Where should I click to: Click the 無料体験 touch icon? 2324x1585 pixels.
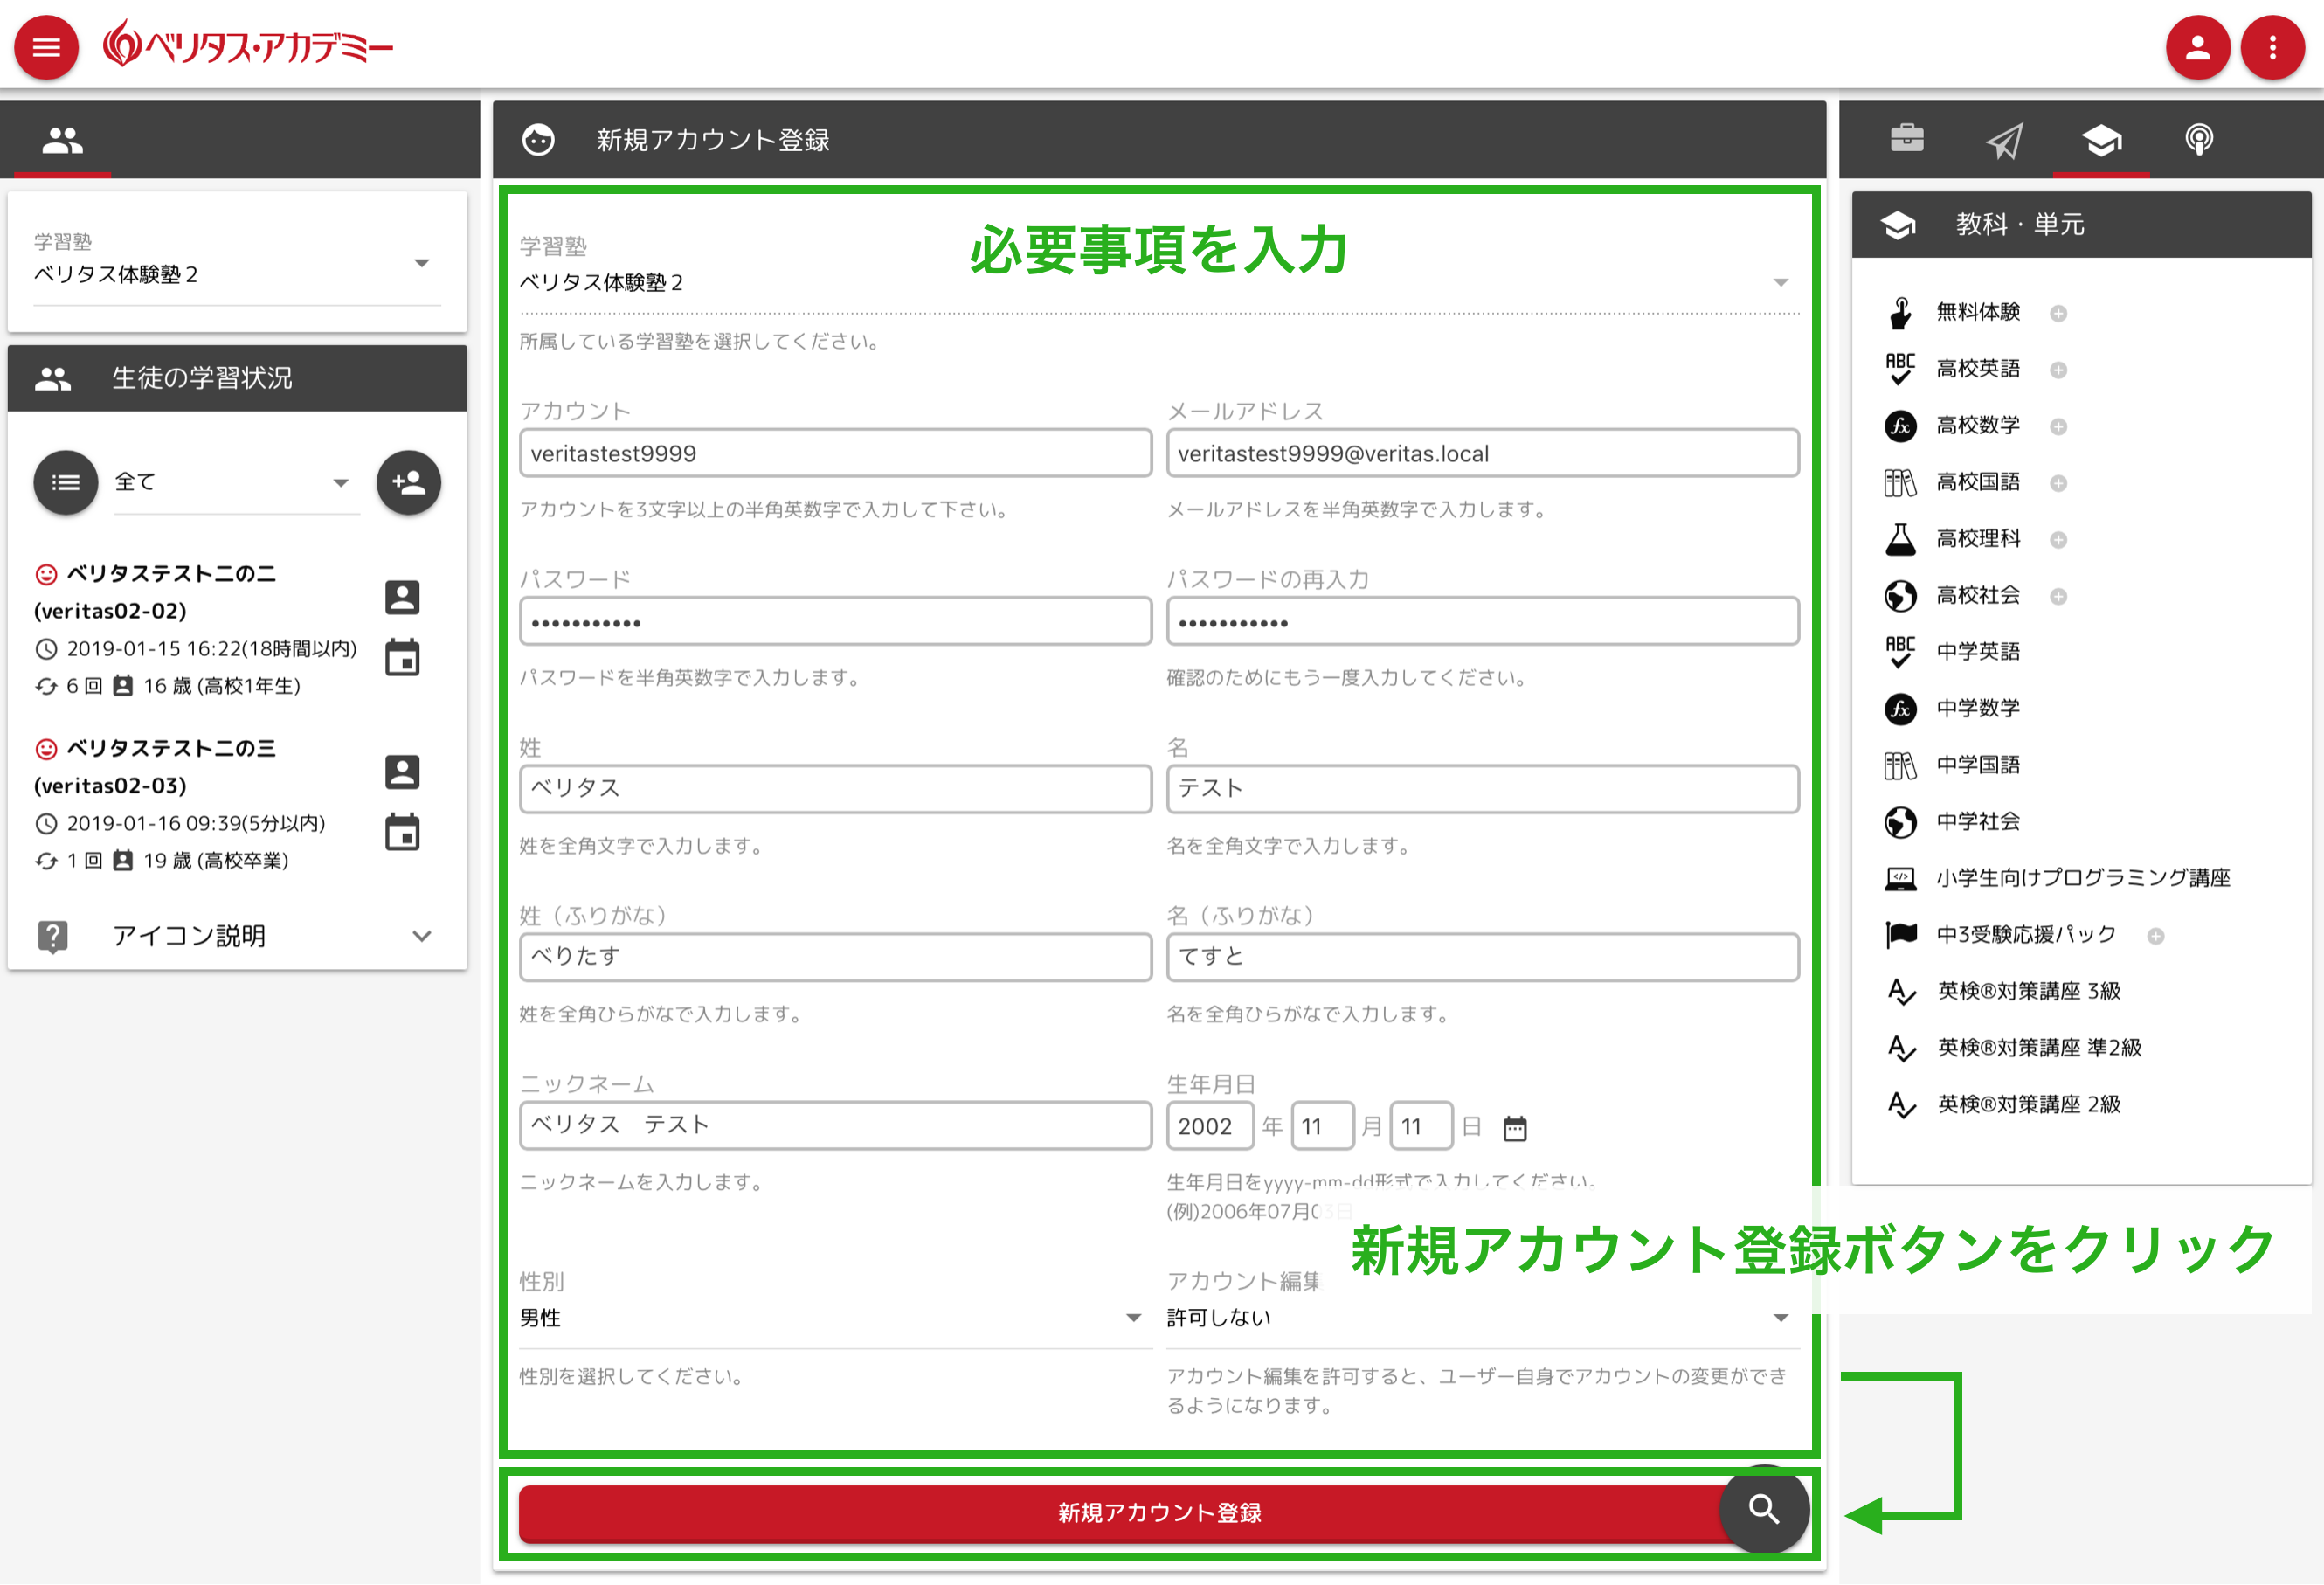1900,313
